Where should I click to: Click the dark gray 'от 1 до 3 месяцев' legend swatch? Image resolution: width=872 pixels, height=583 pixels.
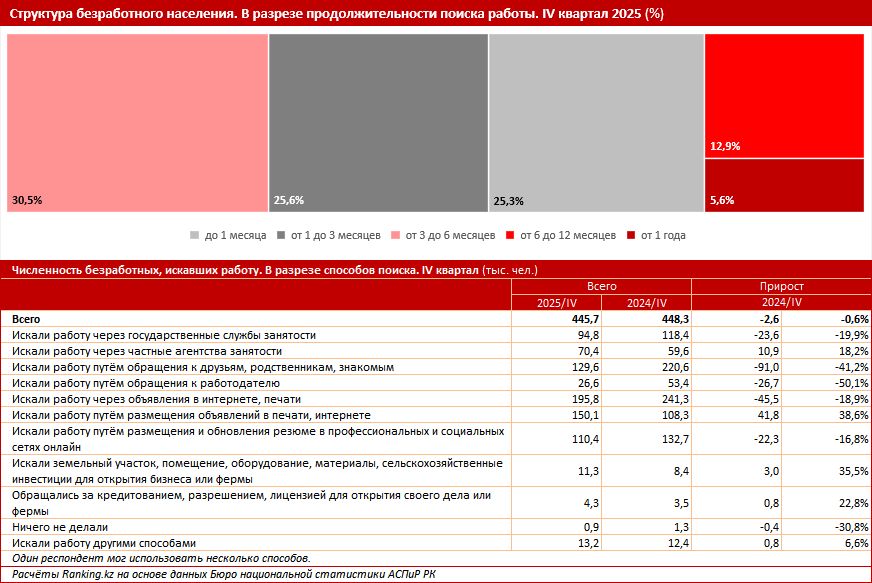pos(281,236)
